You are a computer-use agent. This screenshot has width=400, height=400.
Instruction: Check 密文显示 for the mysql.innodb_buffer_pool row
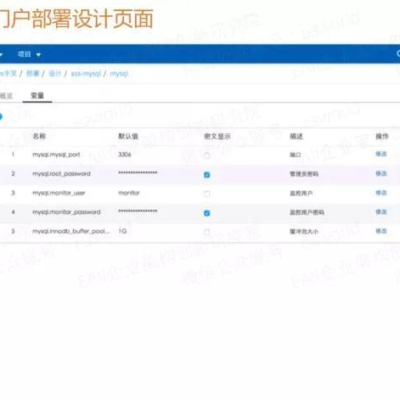click(207, 232)
